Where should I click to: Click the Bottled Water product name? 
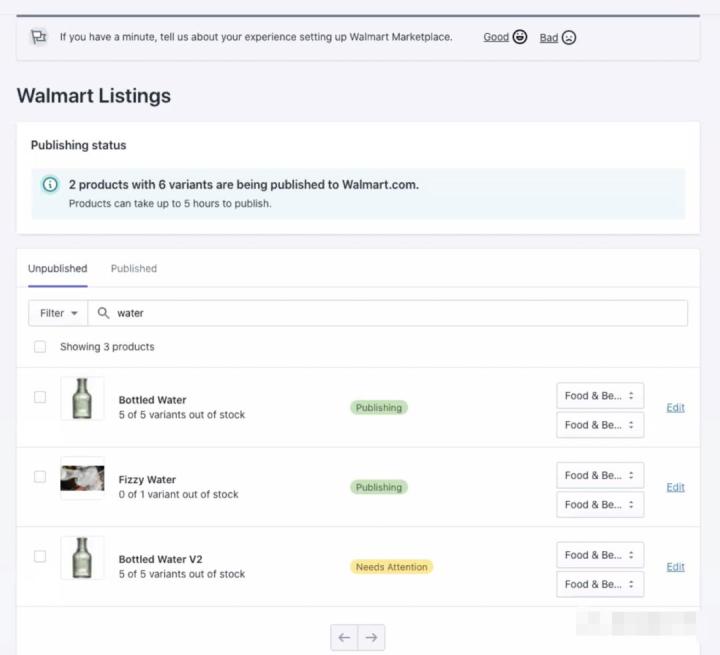coord(152,400)
